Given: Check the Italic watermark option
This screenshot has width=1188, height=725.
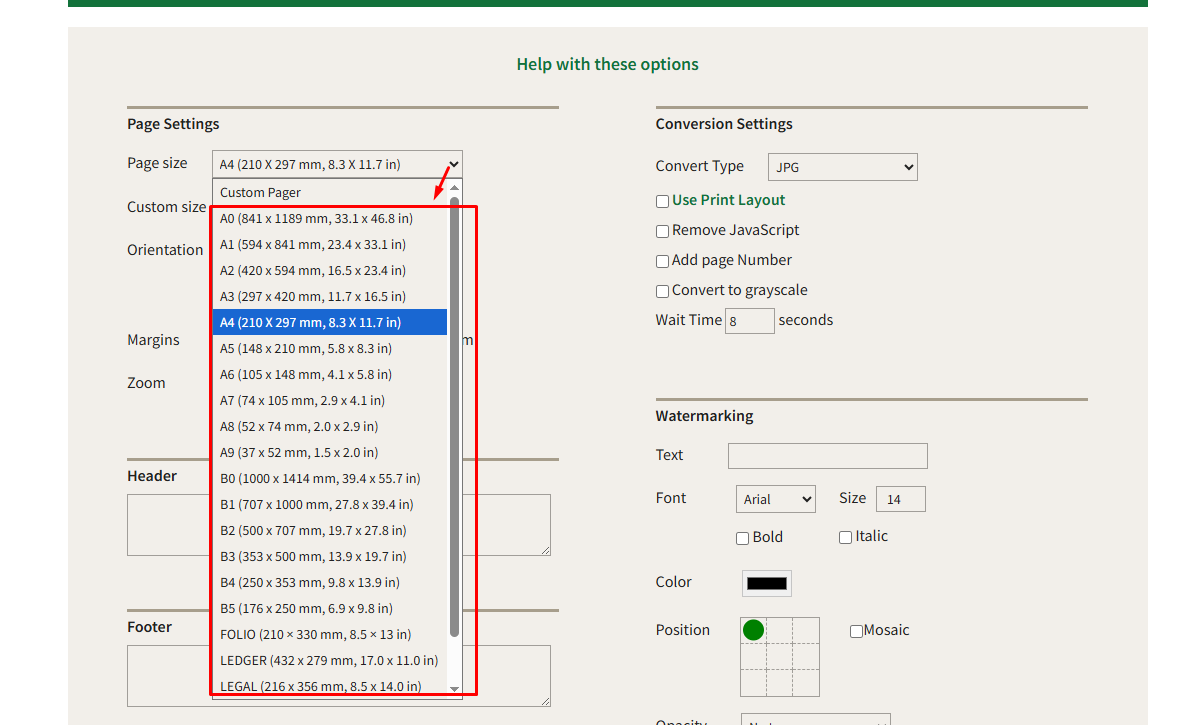Looking at the screenshot, I should (845, 537).
